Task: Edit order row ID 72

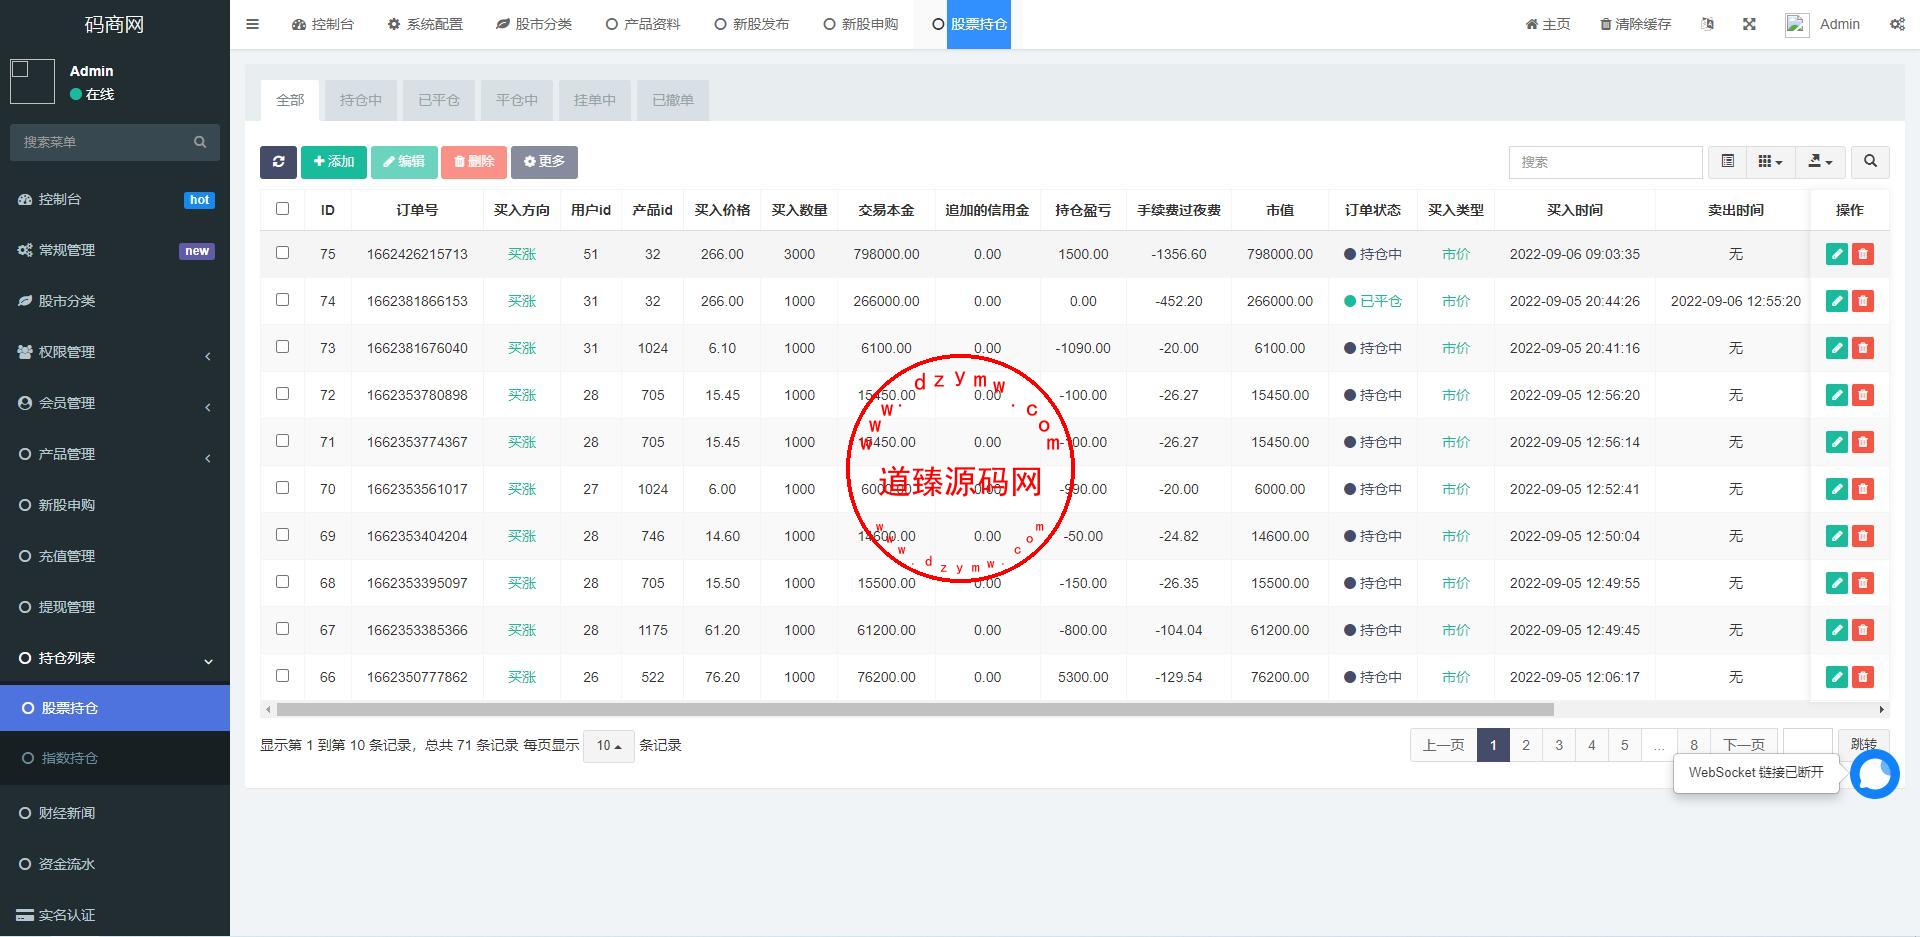Action: point(1836,395)
